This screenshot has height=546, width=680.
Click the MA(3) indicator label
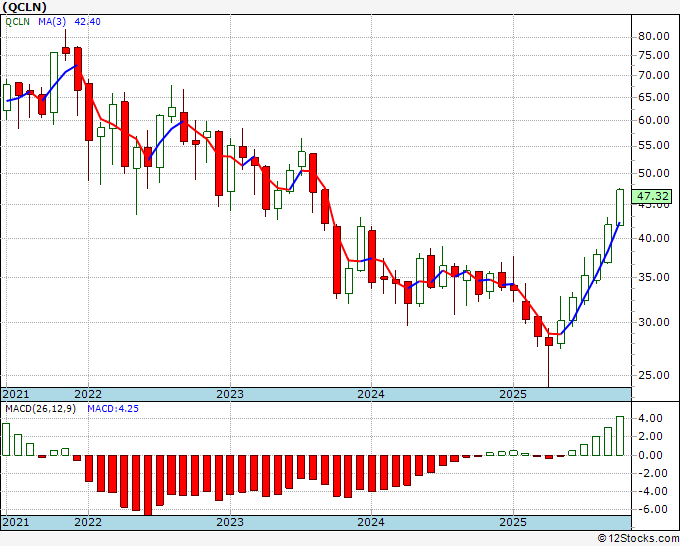pyautogui.click(x=52, y=22)
